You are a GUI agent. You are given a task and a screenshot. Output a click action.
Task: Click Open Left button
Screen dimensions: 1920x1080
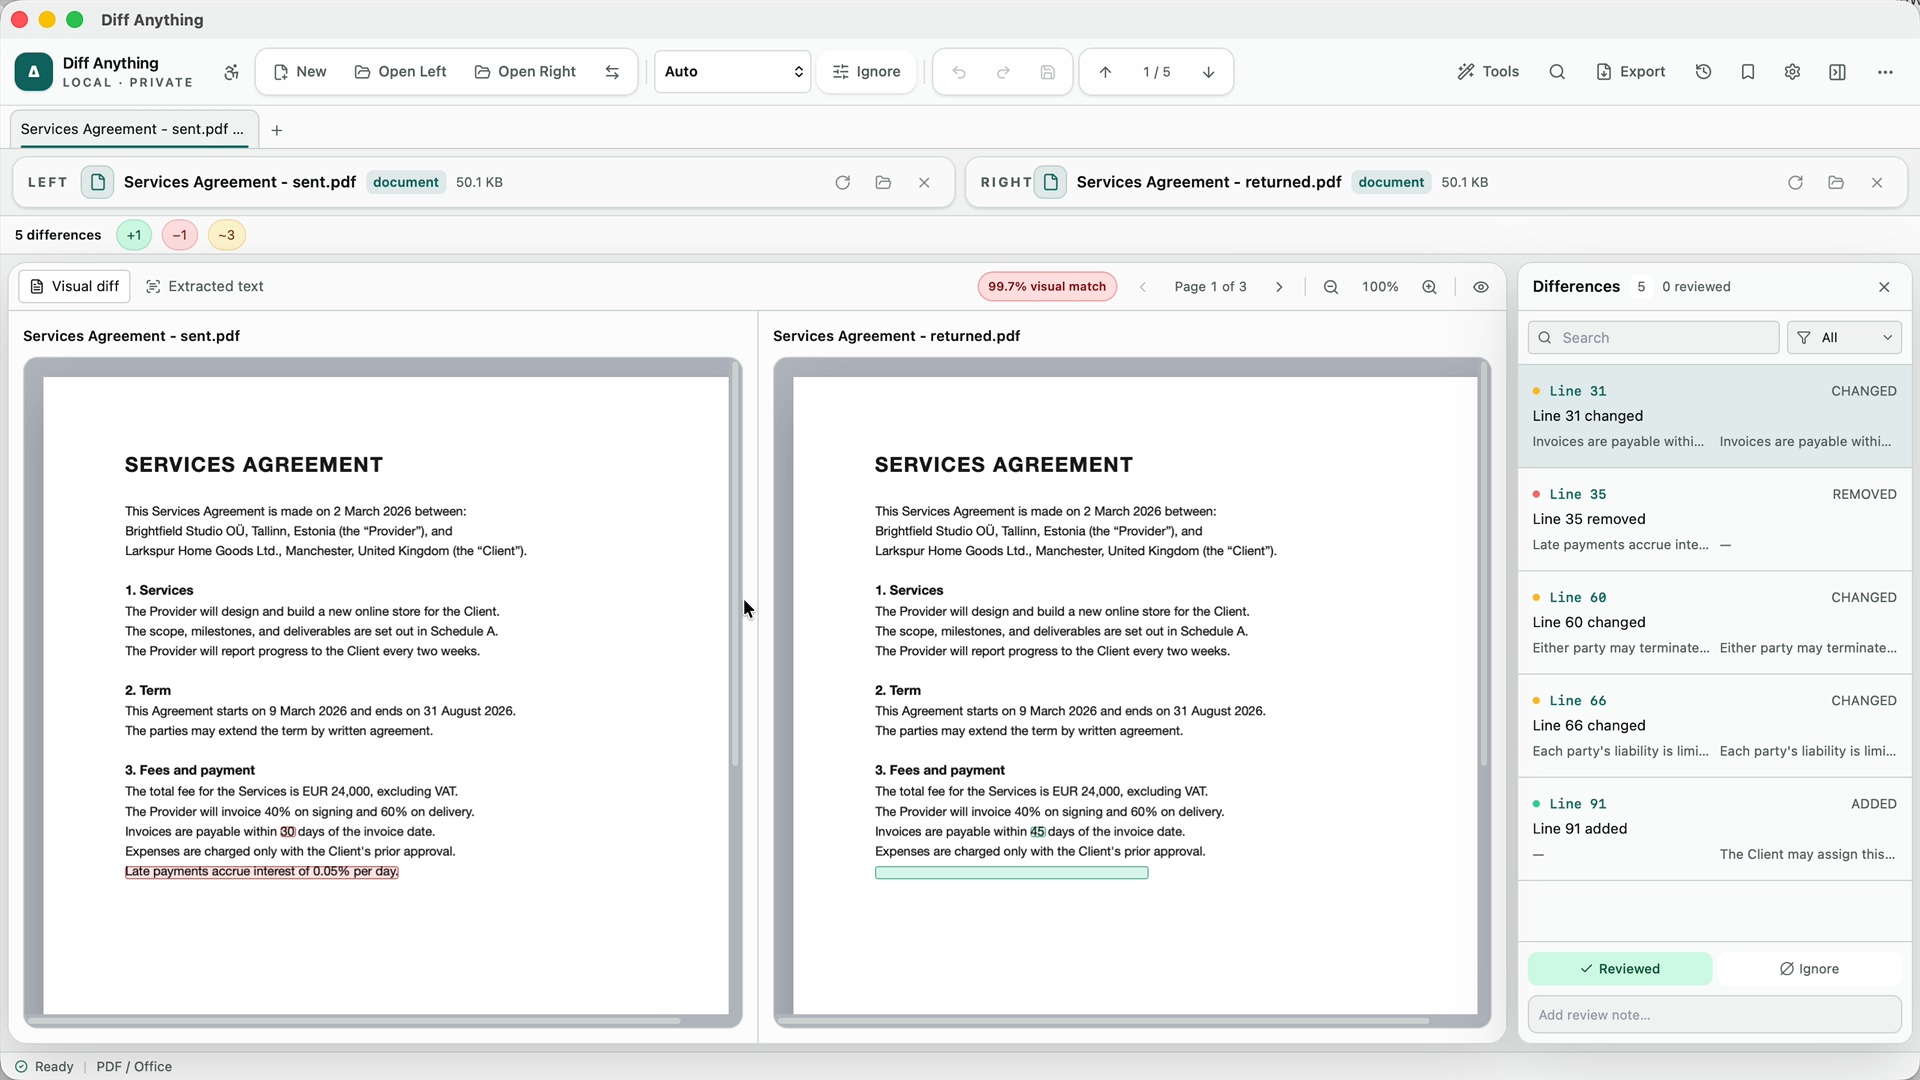click(x=401, y=72)
